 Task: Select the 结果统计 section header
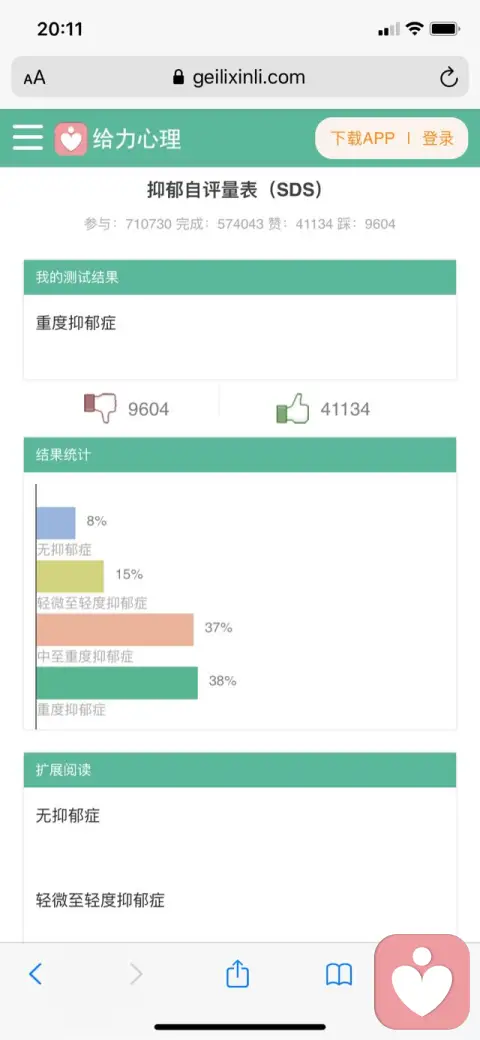(x=240, y=455)
